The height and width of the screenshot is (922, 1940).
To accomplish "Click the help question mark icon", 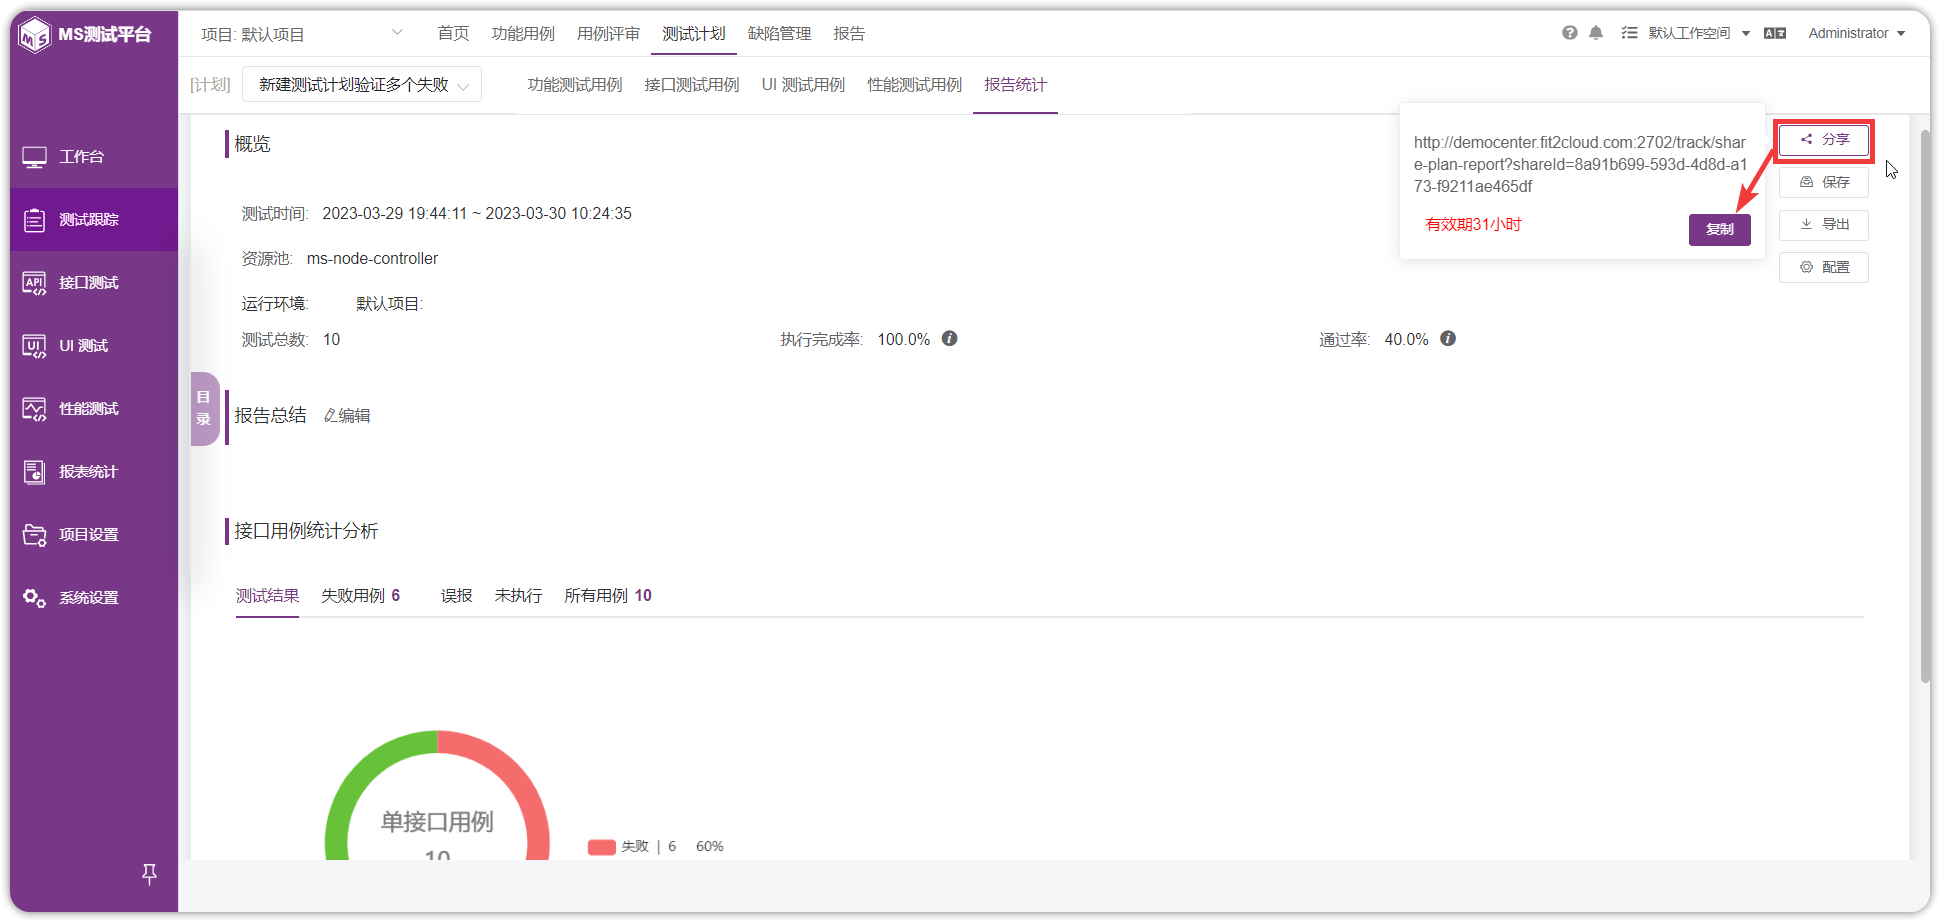I will tap(1570, 33).
